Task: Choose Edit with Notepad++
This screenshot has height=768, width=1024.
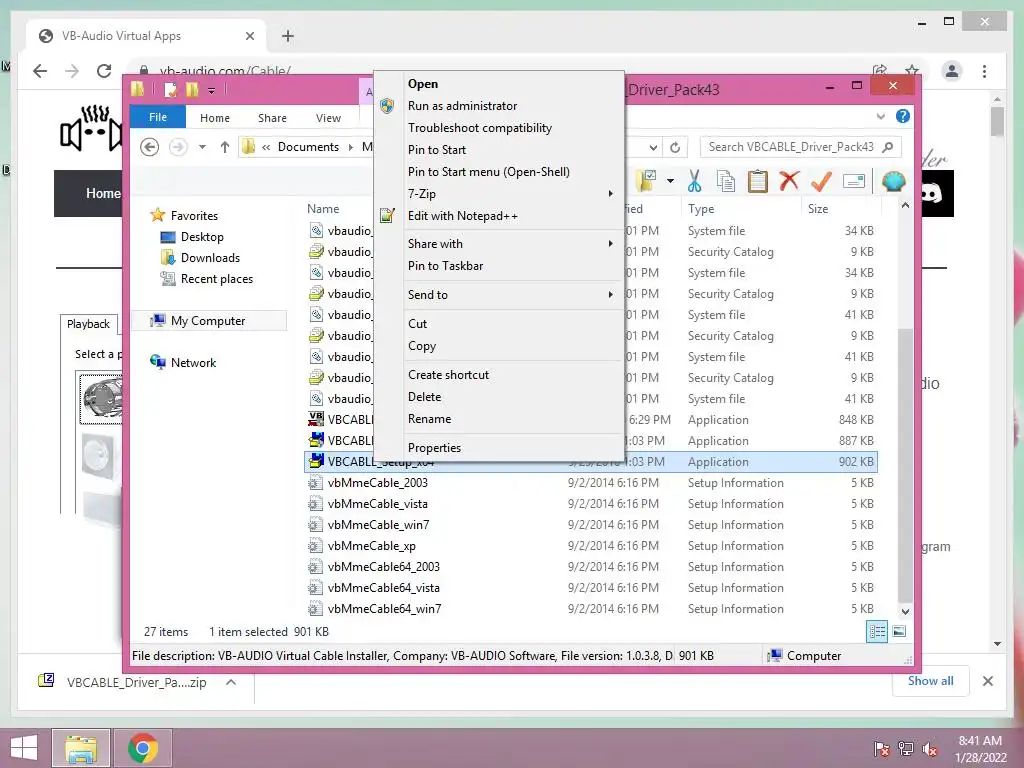Action: (x=499, y=216)
